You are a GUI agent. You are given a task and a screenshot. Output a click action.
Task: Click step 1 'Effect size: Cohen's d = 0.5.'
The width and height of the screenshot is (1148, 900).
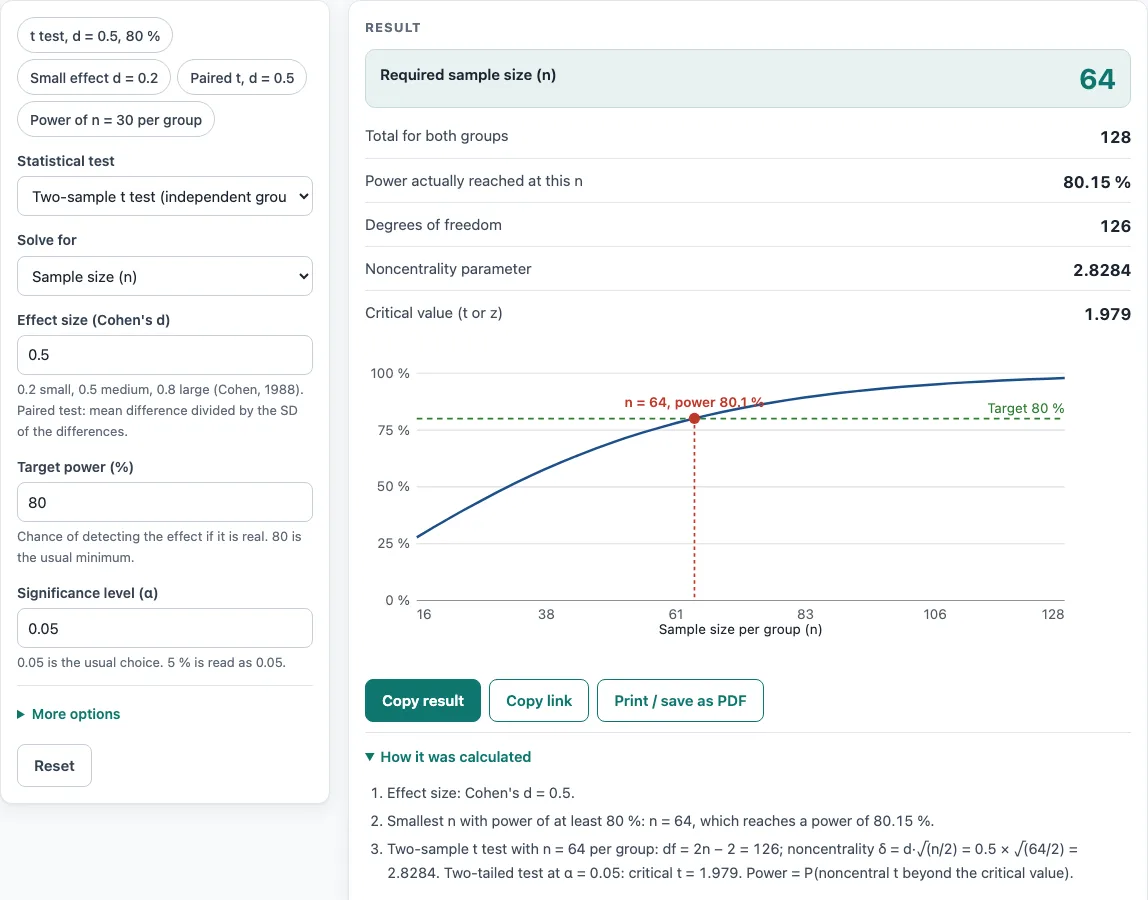coord(480,793)
